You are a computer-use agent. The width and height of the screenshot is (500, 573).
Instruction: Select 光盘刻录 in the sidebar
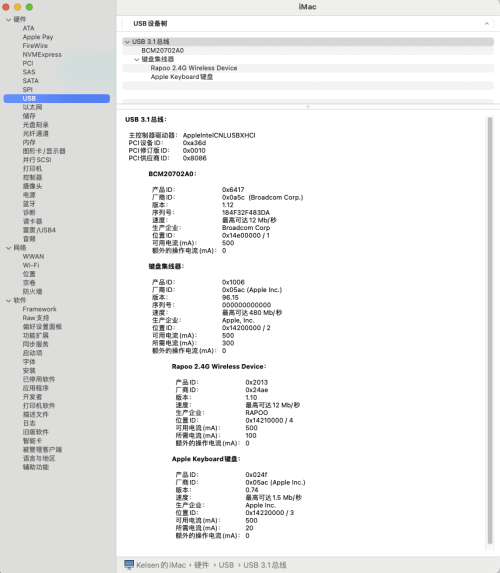point(35,125)
